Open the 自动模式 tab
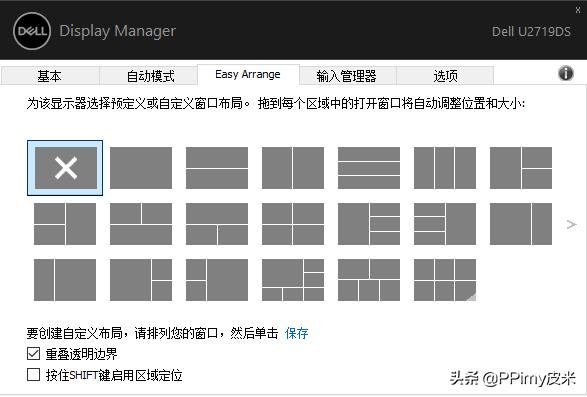The width and height of the screenshot is (587, 397). click(x=150, y=76)
